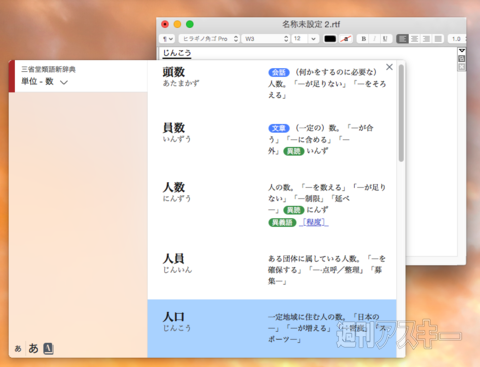This screenshot has width=480, height=367.
Task: Open the black text color swatch
Action: (330, 39)
